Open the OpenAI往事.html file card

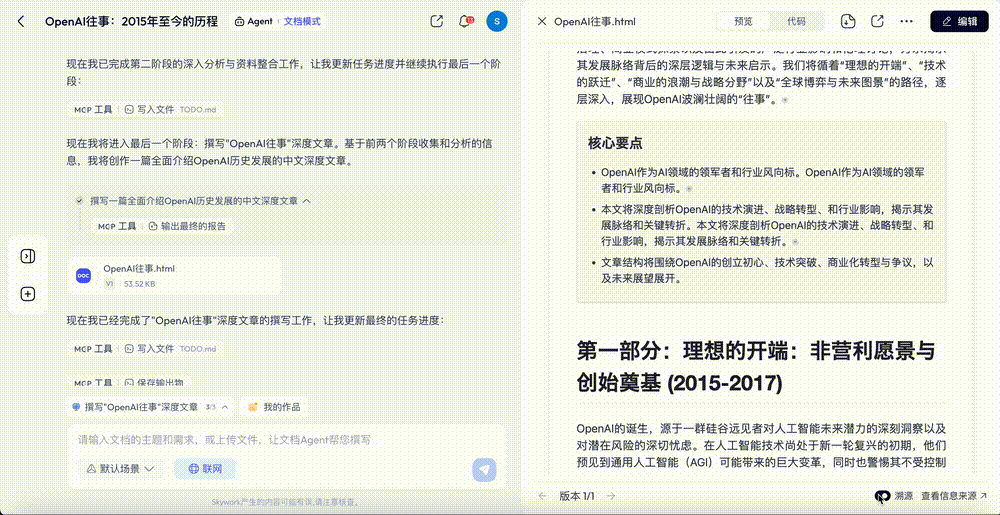(174, 275)
